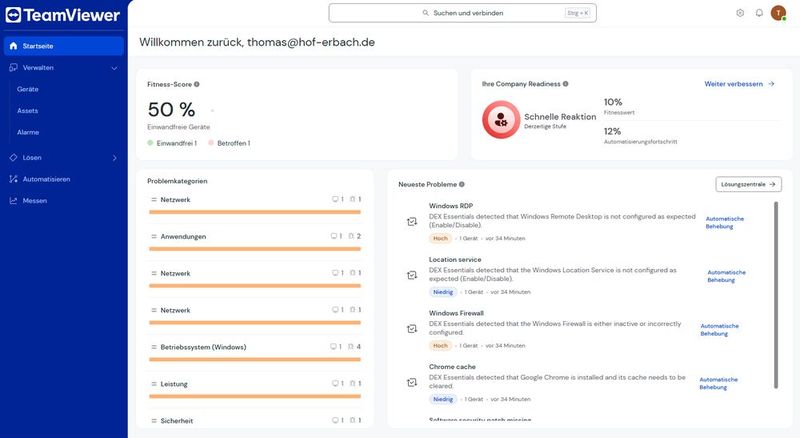Click the Startseite home icon
Image resolution: width=800 pixels, height=438 pixels.
13,46
